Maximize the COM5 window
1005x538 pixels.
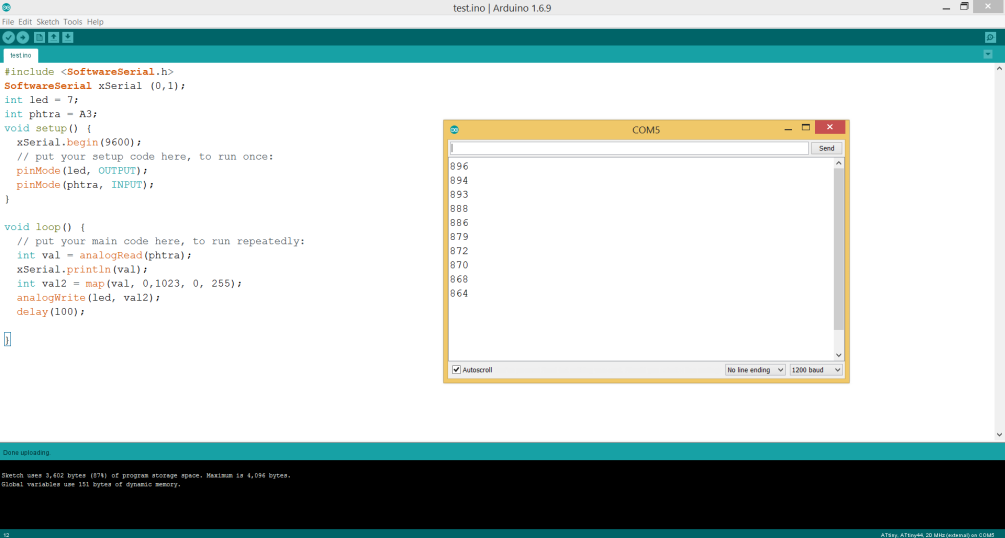coord(806,128)
